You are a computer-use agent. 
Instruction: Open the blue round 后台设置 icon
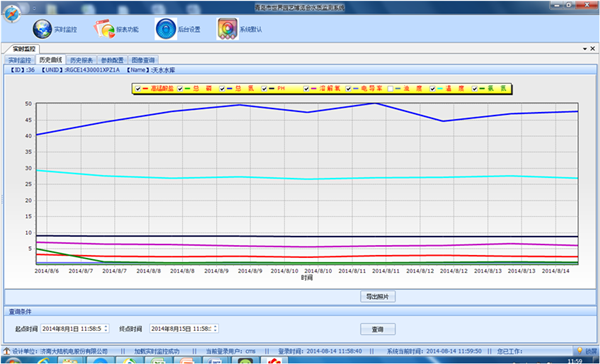(x=166, y=29)
